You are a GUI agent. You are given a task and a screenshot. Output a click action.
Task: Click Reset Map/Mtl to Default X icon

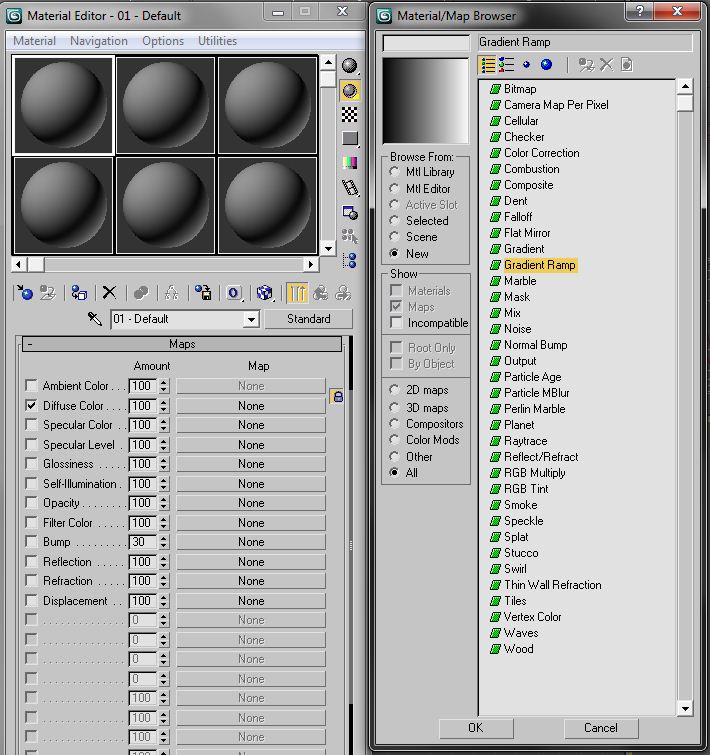pyautogui.click(x=109, y=293)
